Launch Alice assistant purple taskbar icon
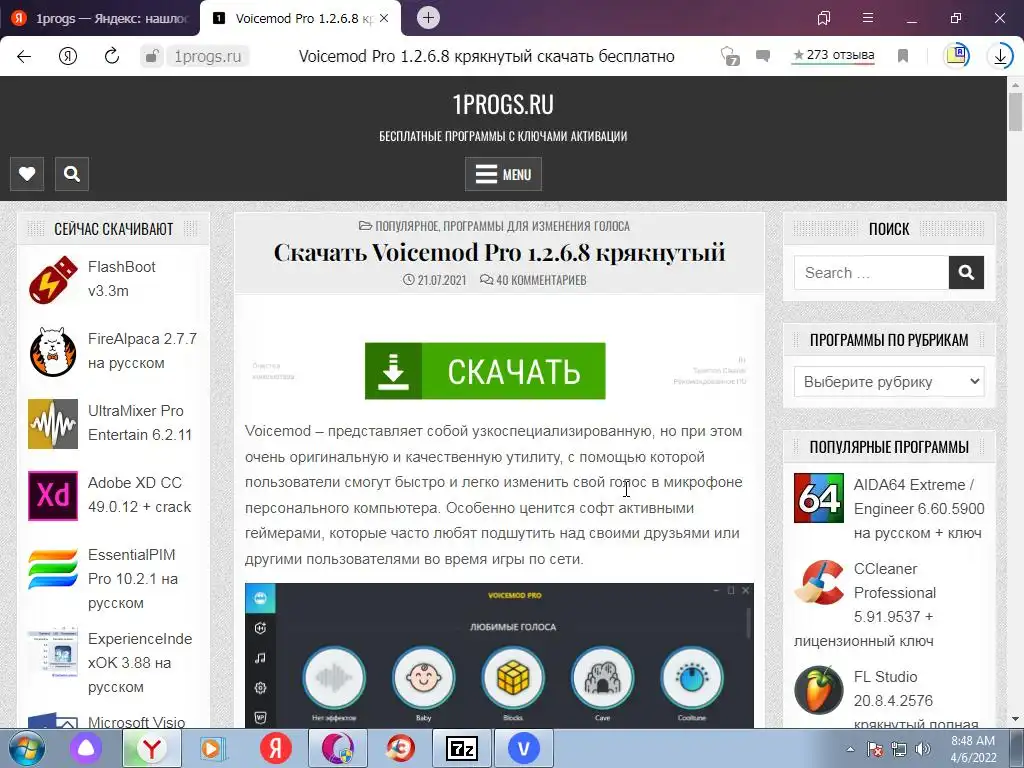The width and height of the screenshot is (1024, 768). pyautogui.click(x=86, y=748)
